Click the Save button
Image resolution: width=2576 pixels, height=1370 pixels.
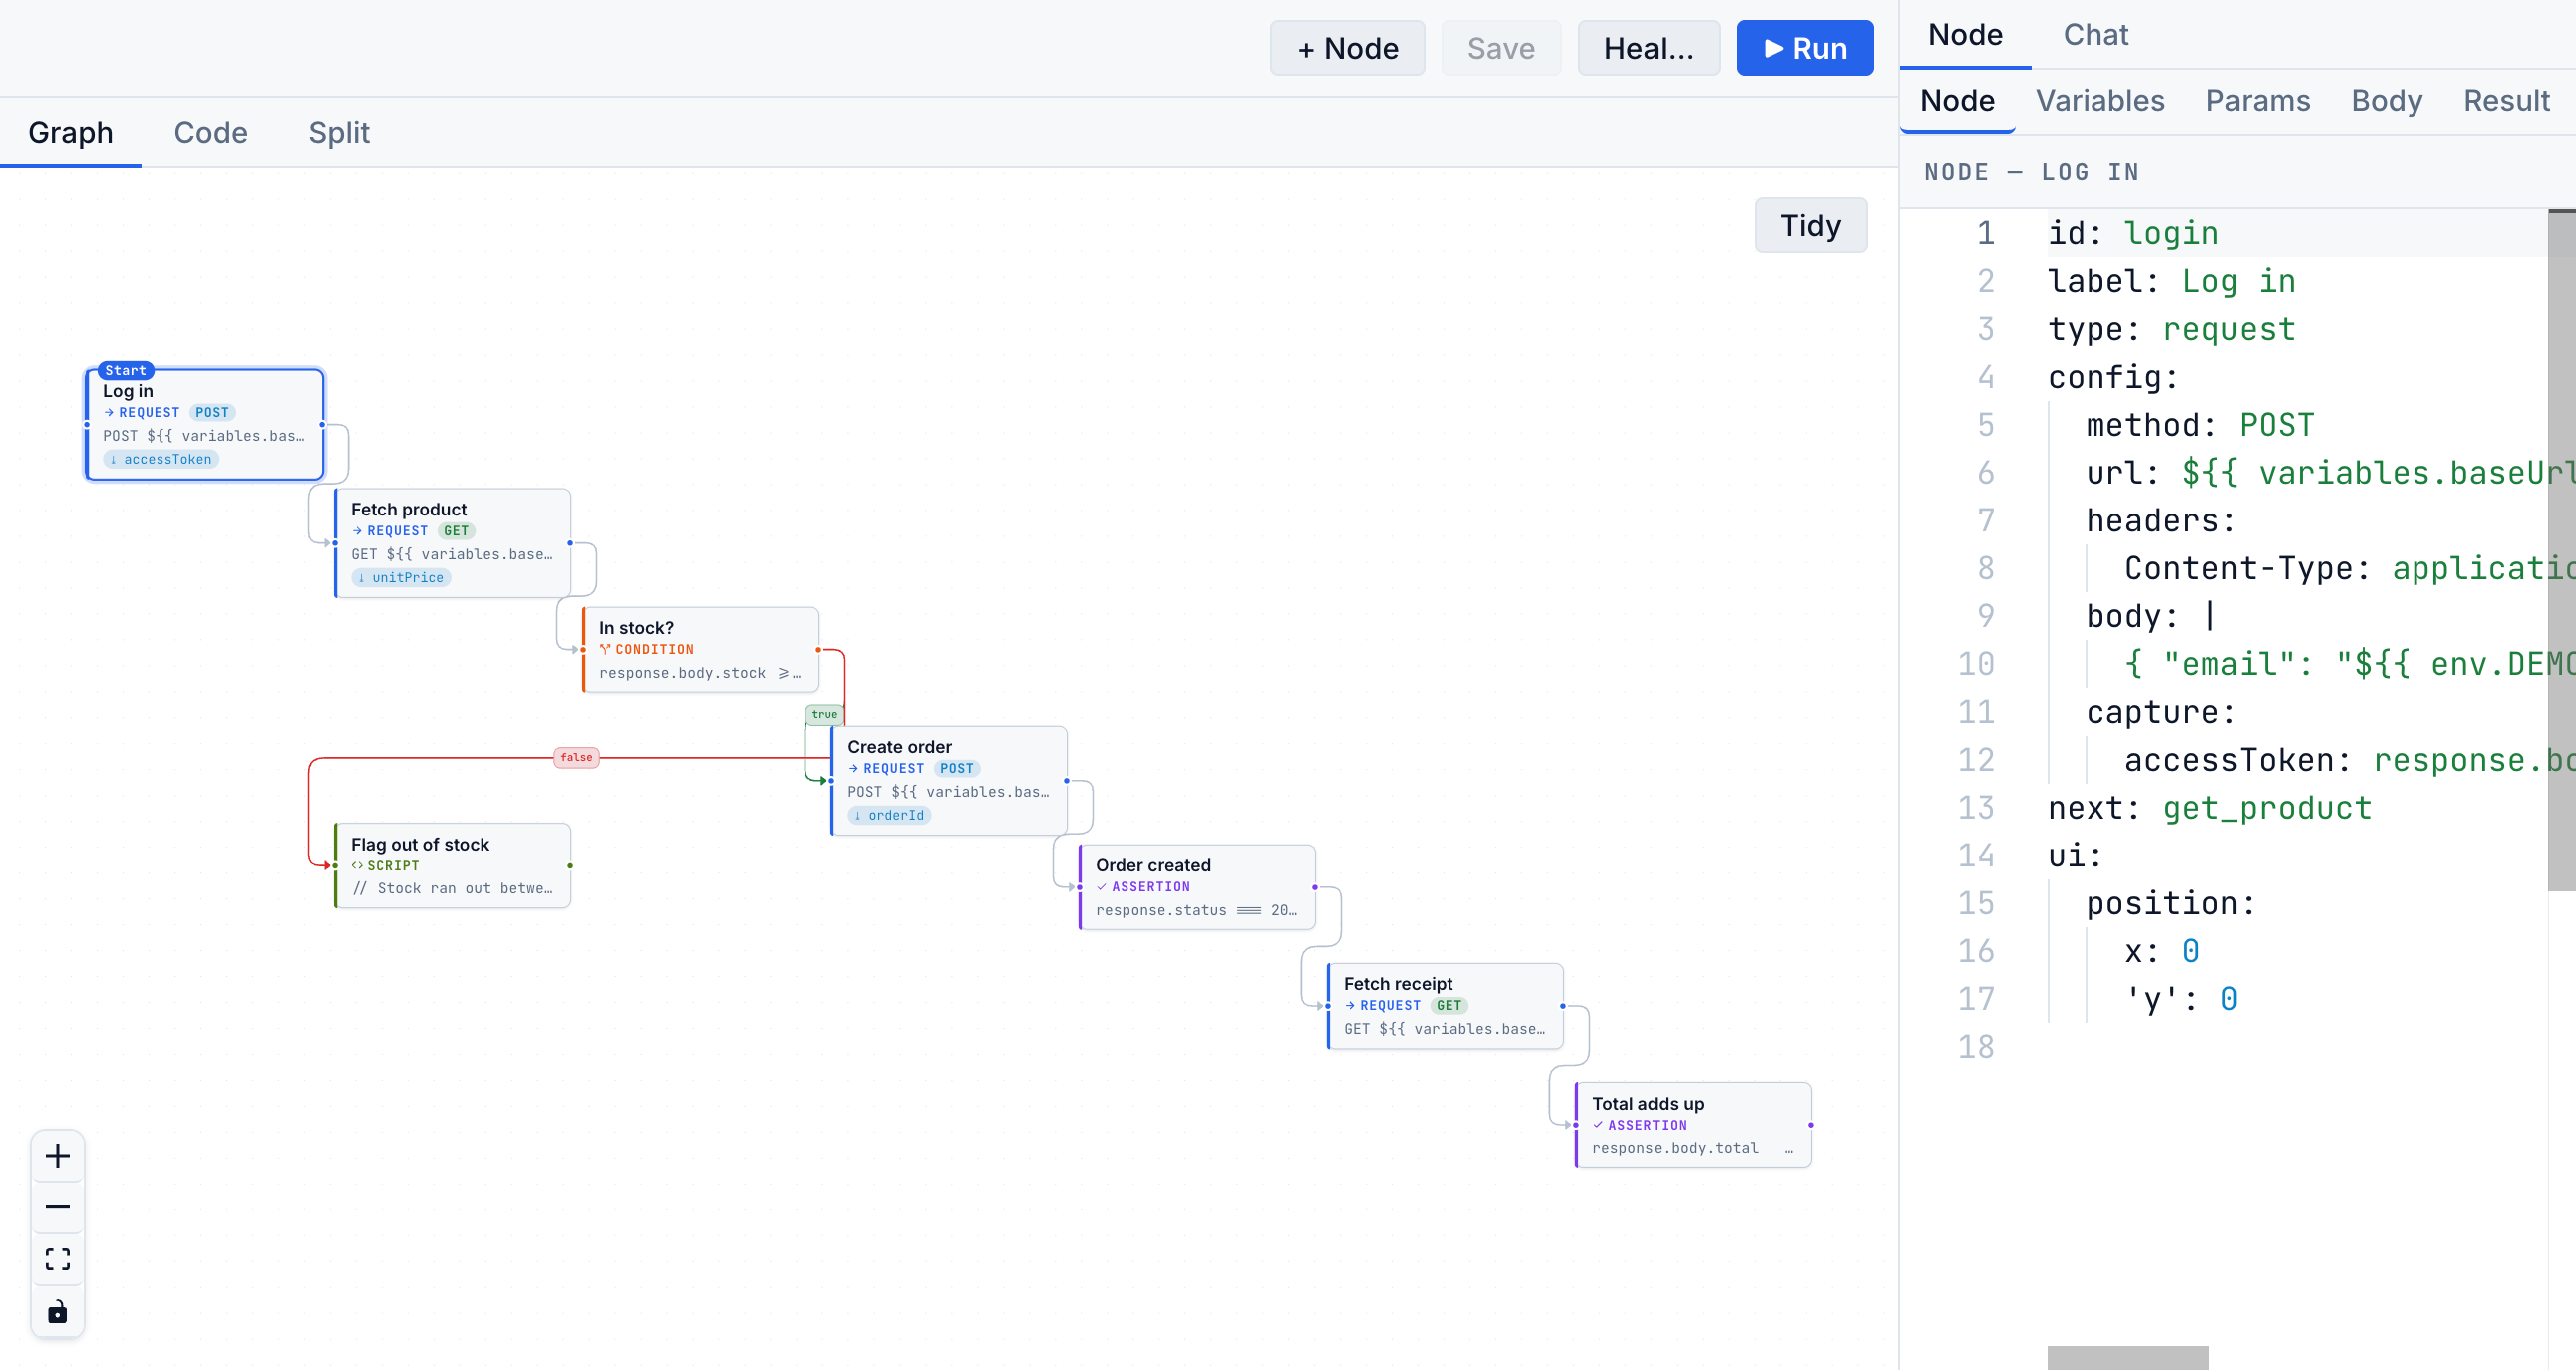pyautogui.click(x=1501, y=48)
